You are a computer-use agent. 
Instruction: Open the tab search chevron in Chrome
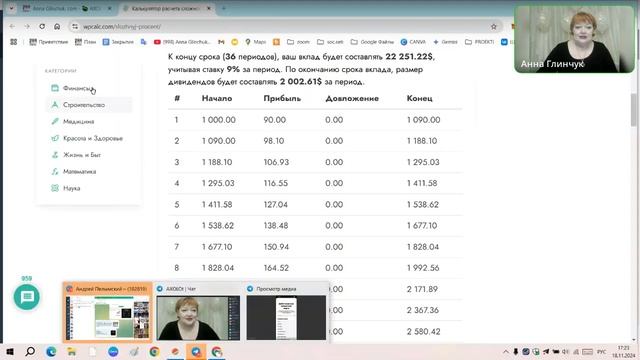11,8
